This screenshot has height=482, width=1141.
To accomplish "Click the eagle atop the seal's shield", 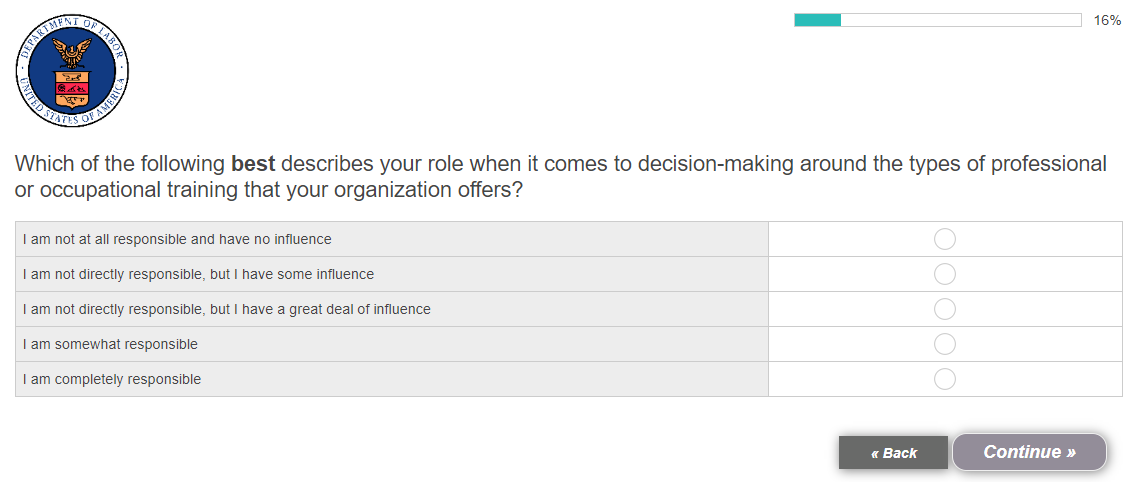I will (x=72, y=50).
